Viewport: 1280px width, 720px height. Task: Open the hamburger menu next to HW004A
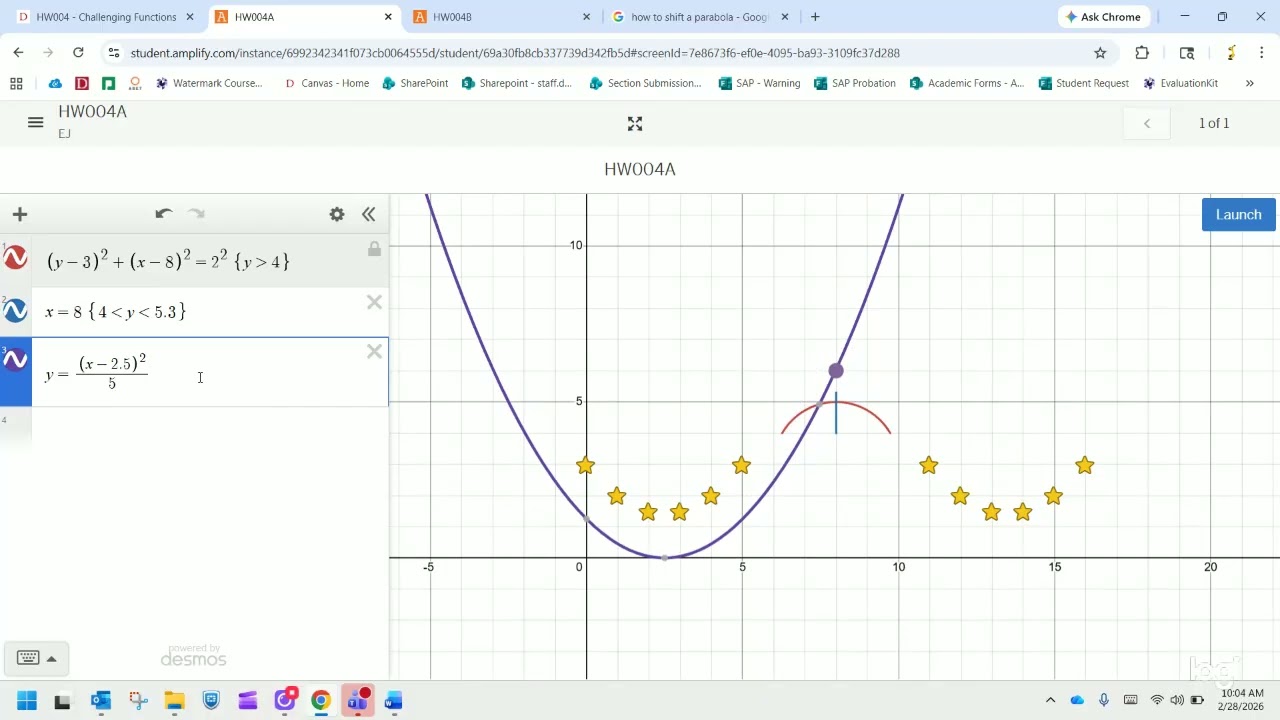(x=36, y=122)
